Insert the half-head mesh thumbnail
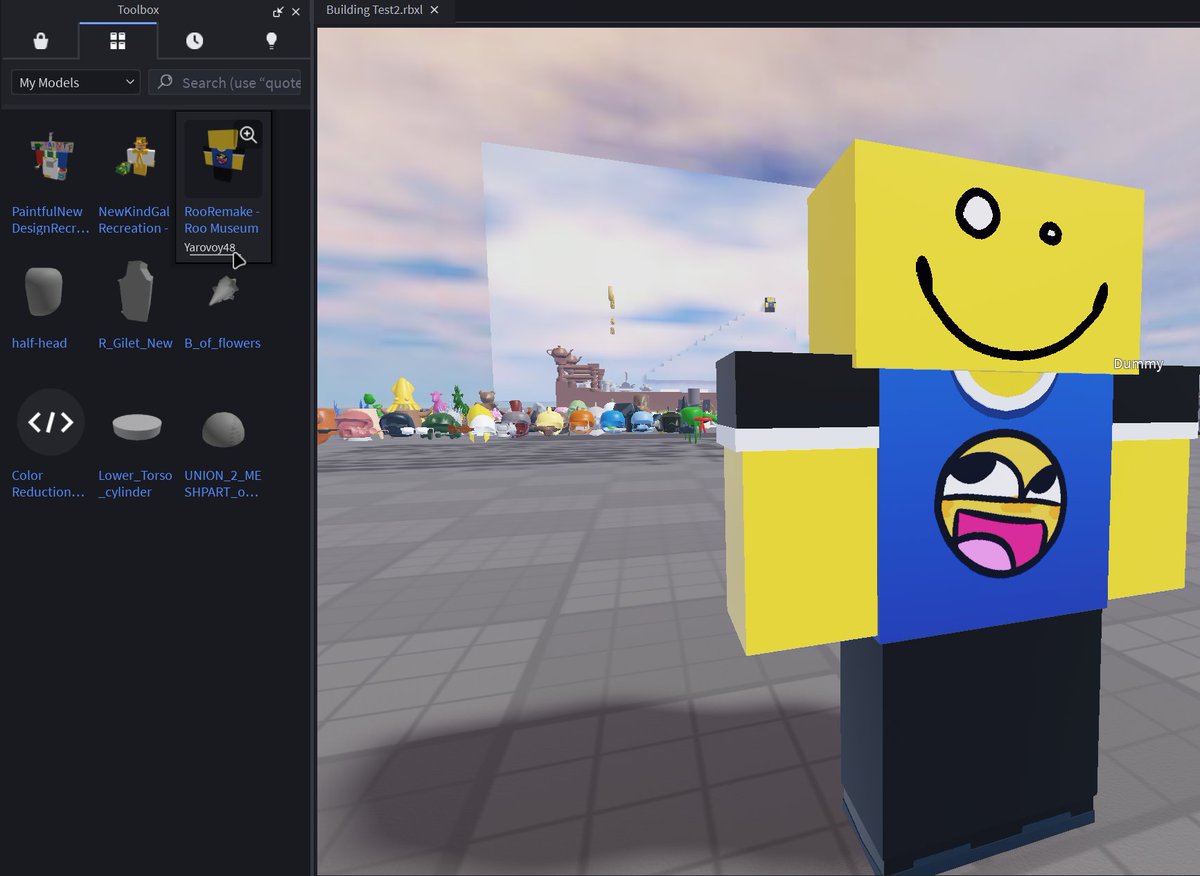This screenshot has height=876, width=1200. pyautogui.click(x=44, y=292)
